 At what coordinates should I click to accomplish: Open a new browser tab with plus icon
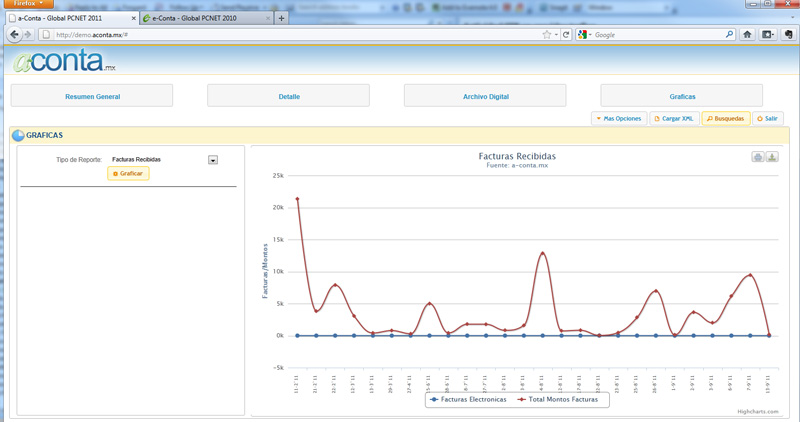[281, 18]
